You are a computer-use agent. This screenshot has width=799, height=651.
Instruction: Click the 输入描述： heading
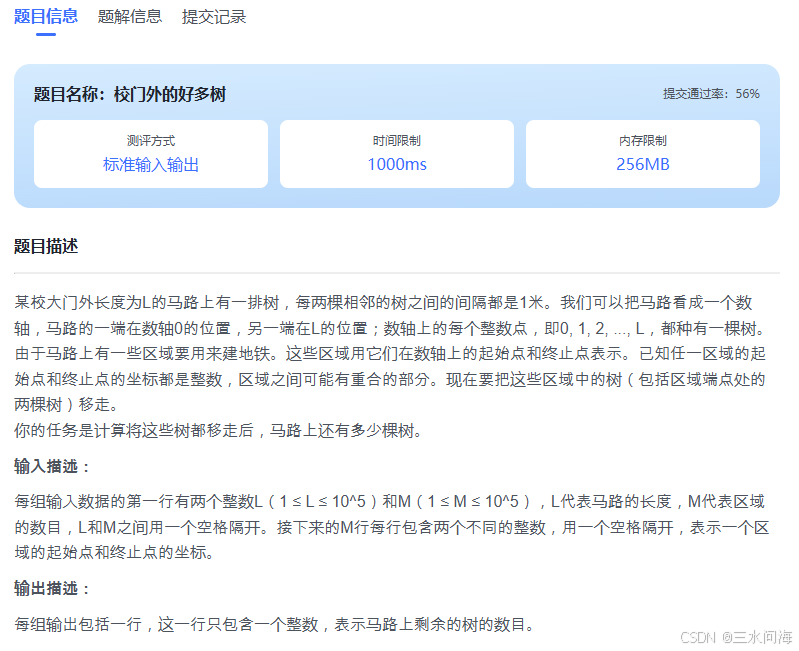tap(52, 466)
